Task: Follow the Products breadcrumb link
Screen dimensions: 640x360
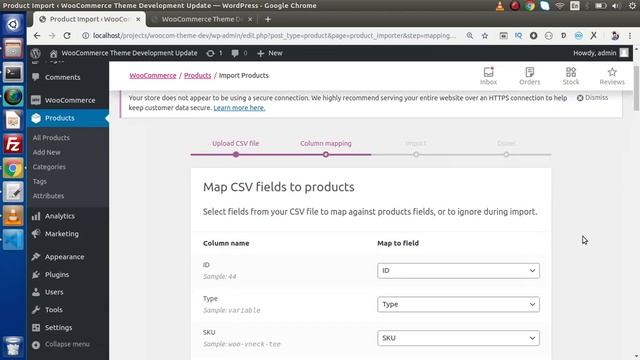Action: (198, 76)
